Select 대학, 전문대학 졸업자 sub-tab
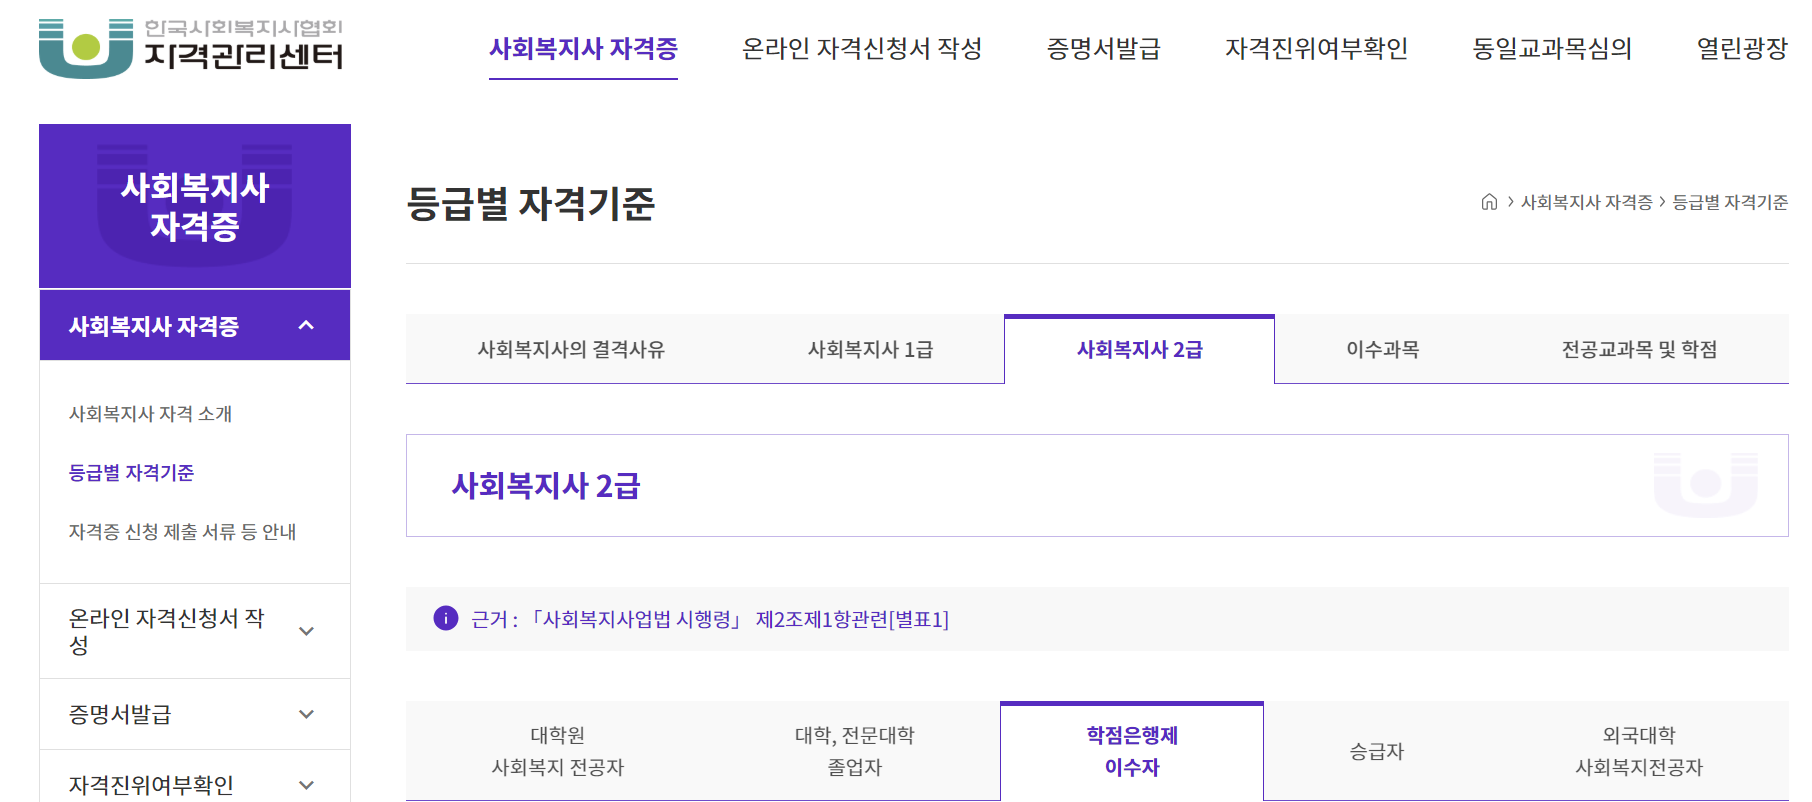1812x802 pixels. (854, 751)
